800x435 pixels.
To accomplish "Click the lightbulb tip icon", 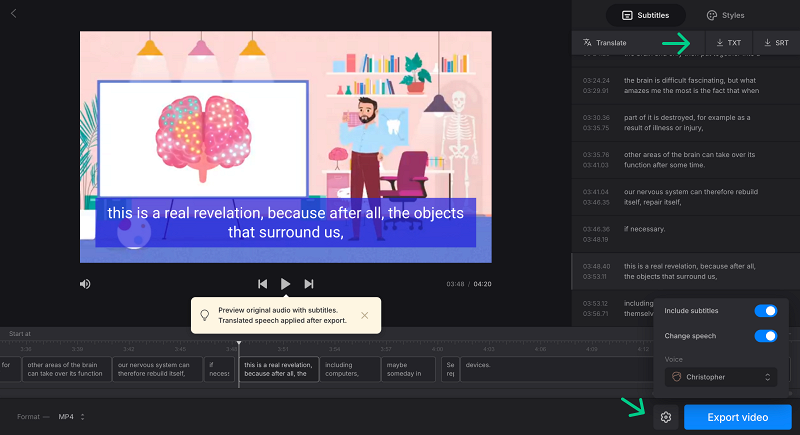I will click(205, 315).
